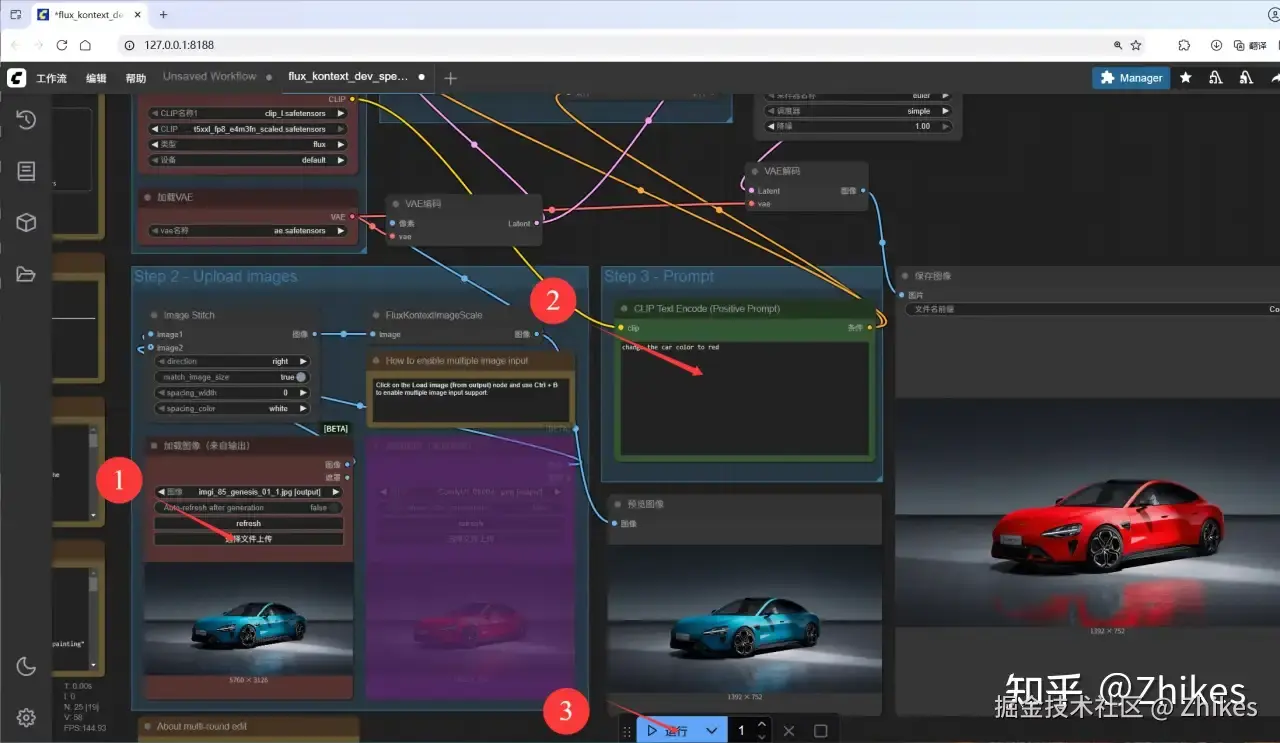Grab the run bar drag handle
The image size is (1280, 743).
[627, 731]
